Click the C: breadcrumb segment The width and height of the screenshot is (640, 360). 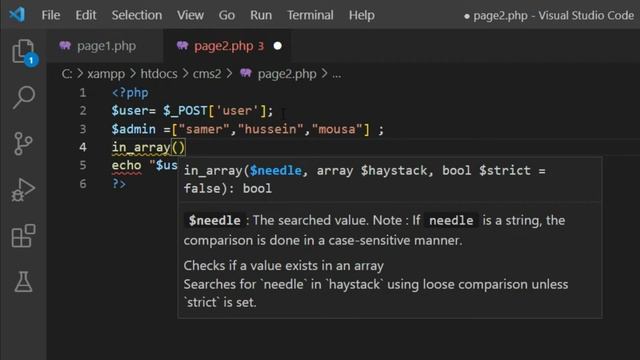[67, 74]
